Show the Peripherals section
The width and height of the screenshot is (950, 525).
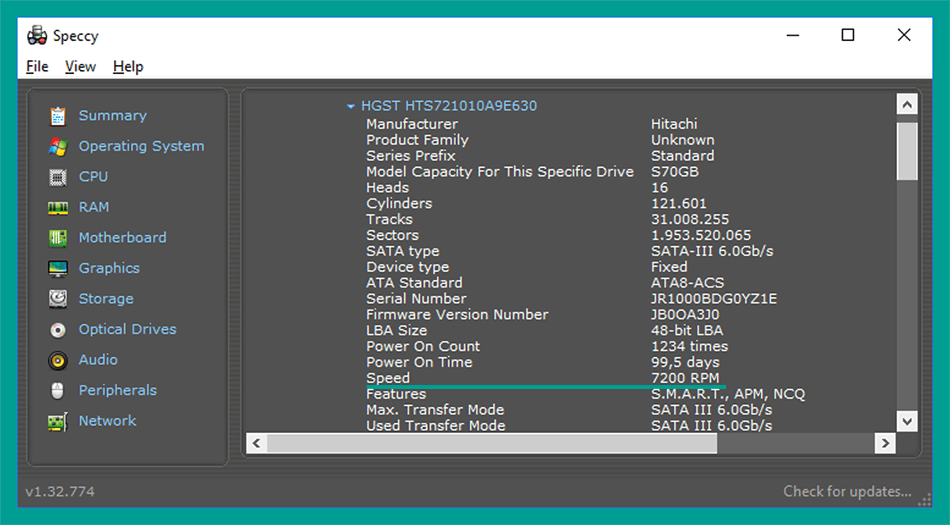pos(118,390)
